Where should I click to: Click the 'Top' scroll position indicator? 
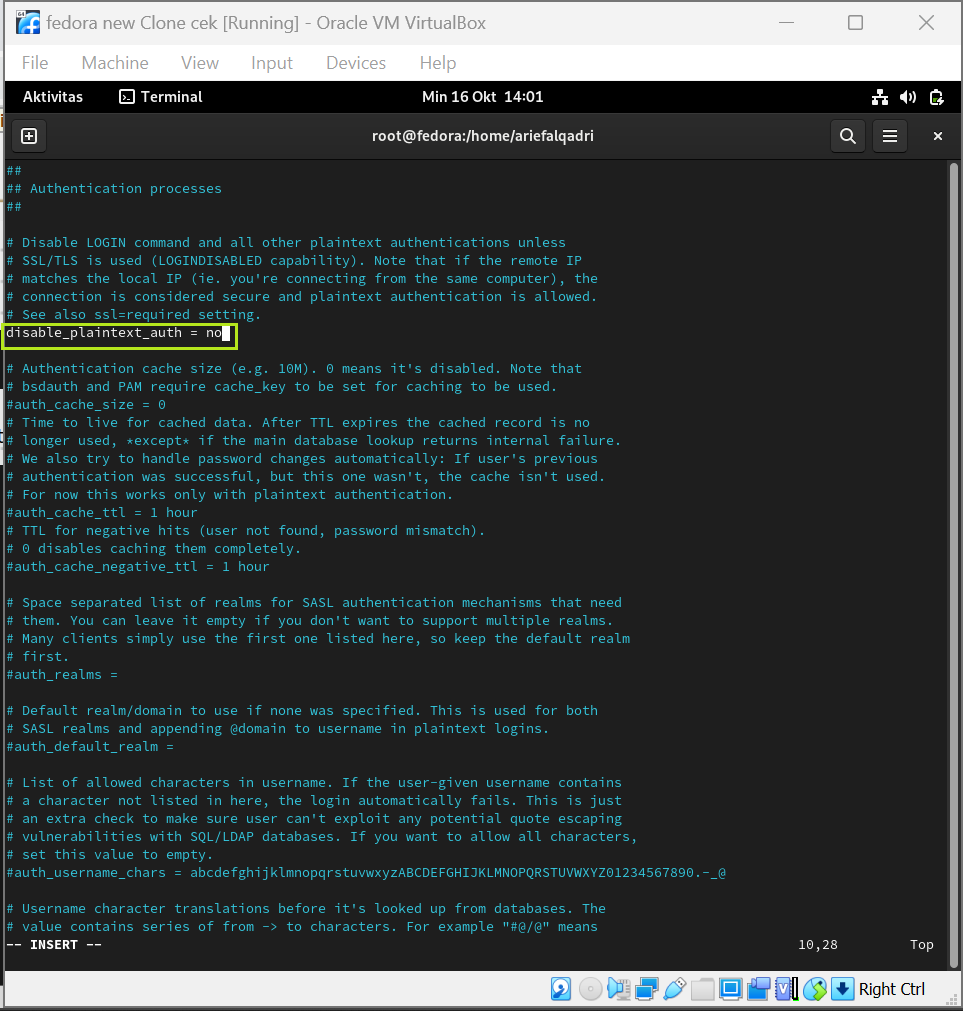tap(922, 945)
